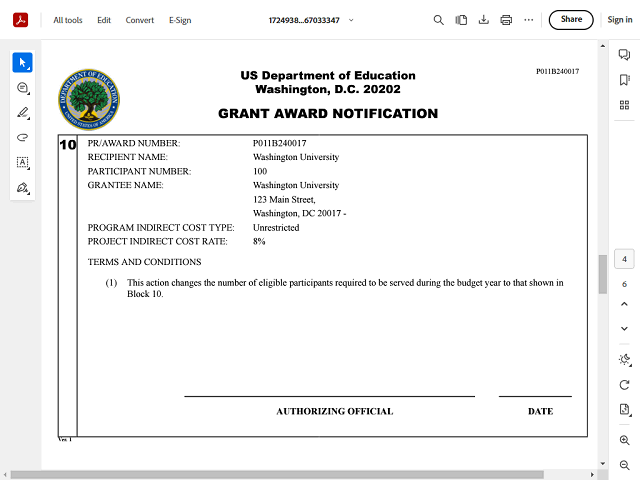Expand the document filename dropdown
The image size is (640, 480).
351,20
